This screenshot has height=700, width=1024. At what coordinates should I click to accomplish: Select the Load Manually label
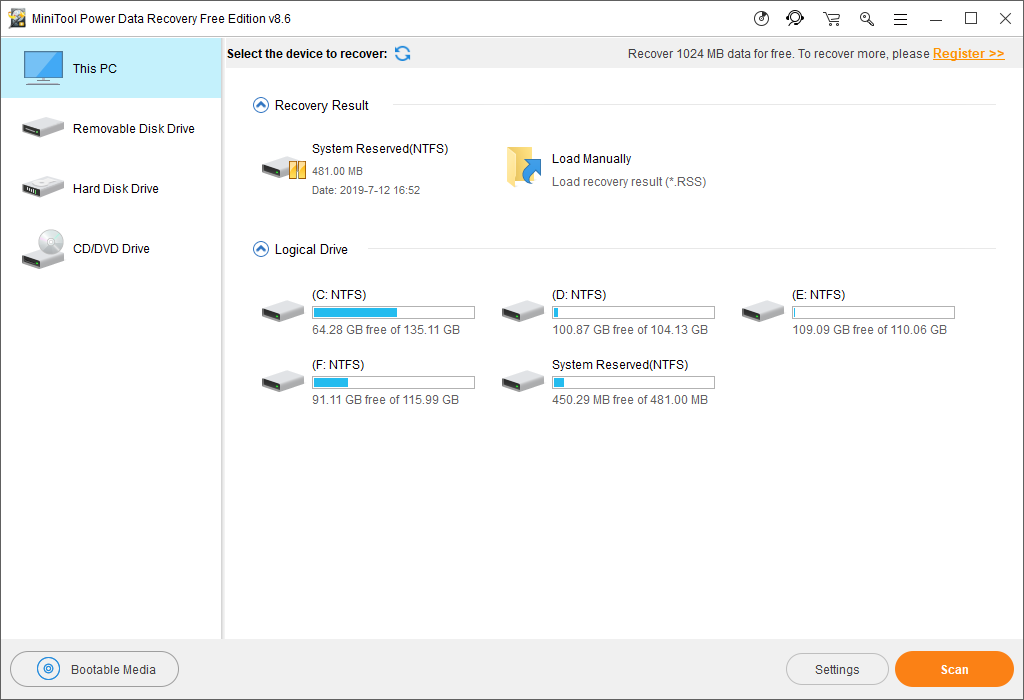592,159
